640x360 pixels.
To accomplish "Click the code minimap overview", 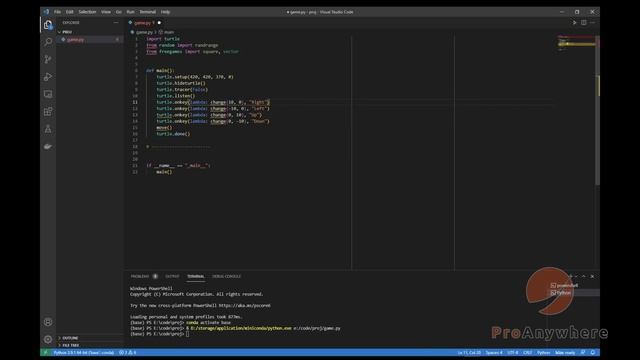I will pos(576,43).
